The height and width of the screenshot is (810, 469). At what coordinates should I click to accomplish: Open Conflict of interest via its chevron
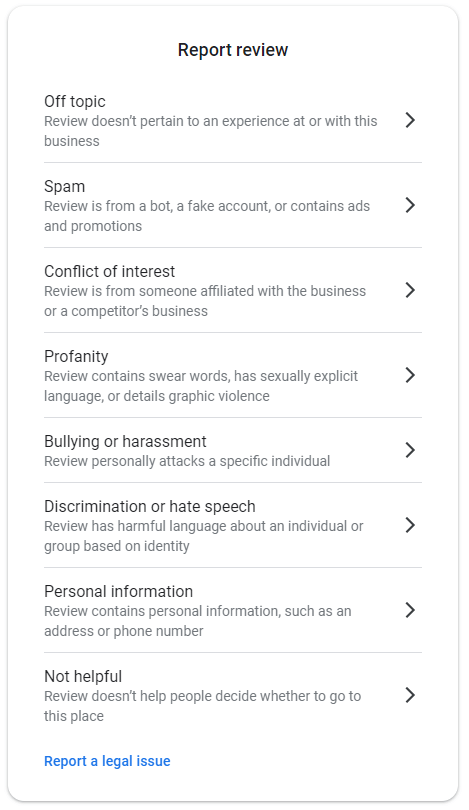pyautogui.click(x=410, y=290)
